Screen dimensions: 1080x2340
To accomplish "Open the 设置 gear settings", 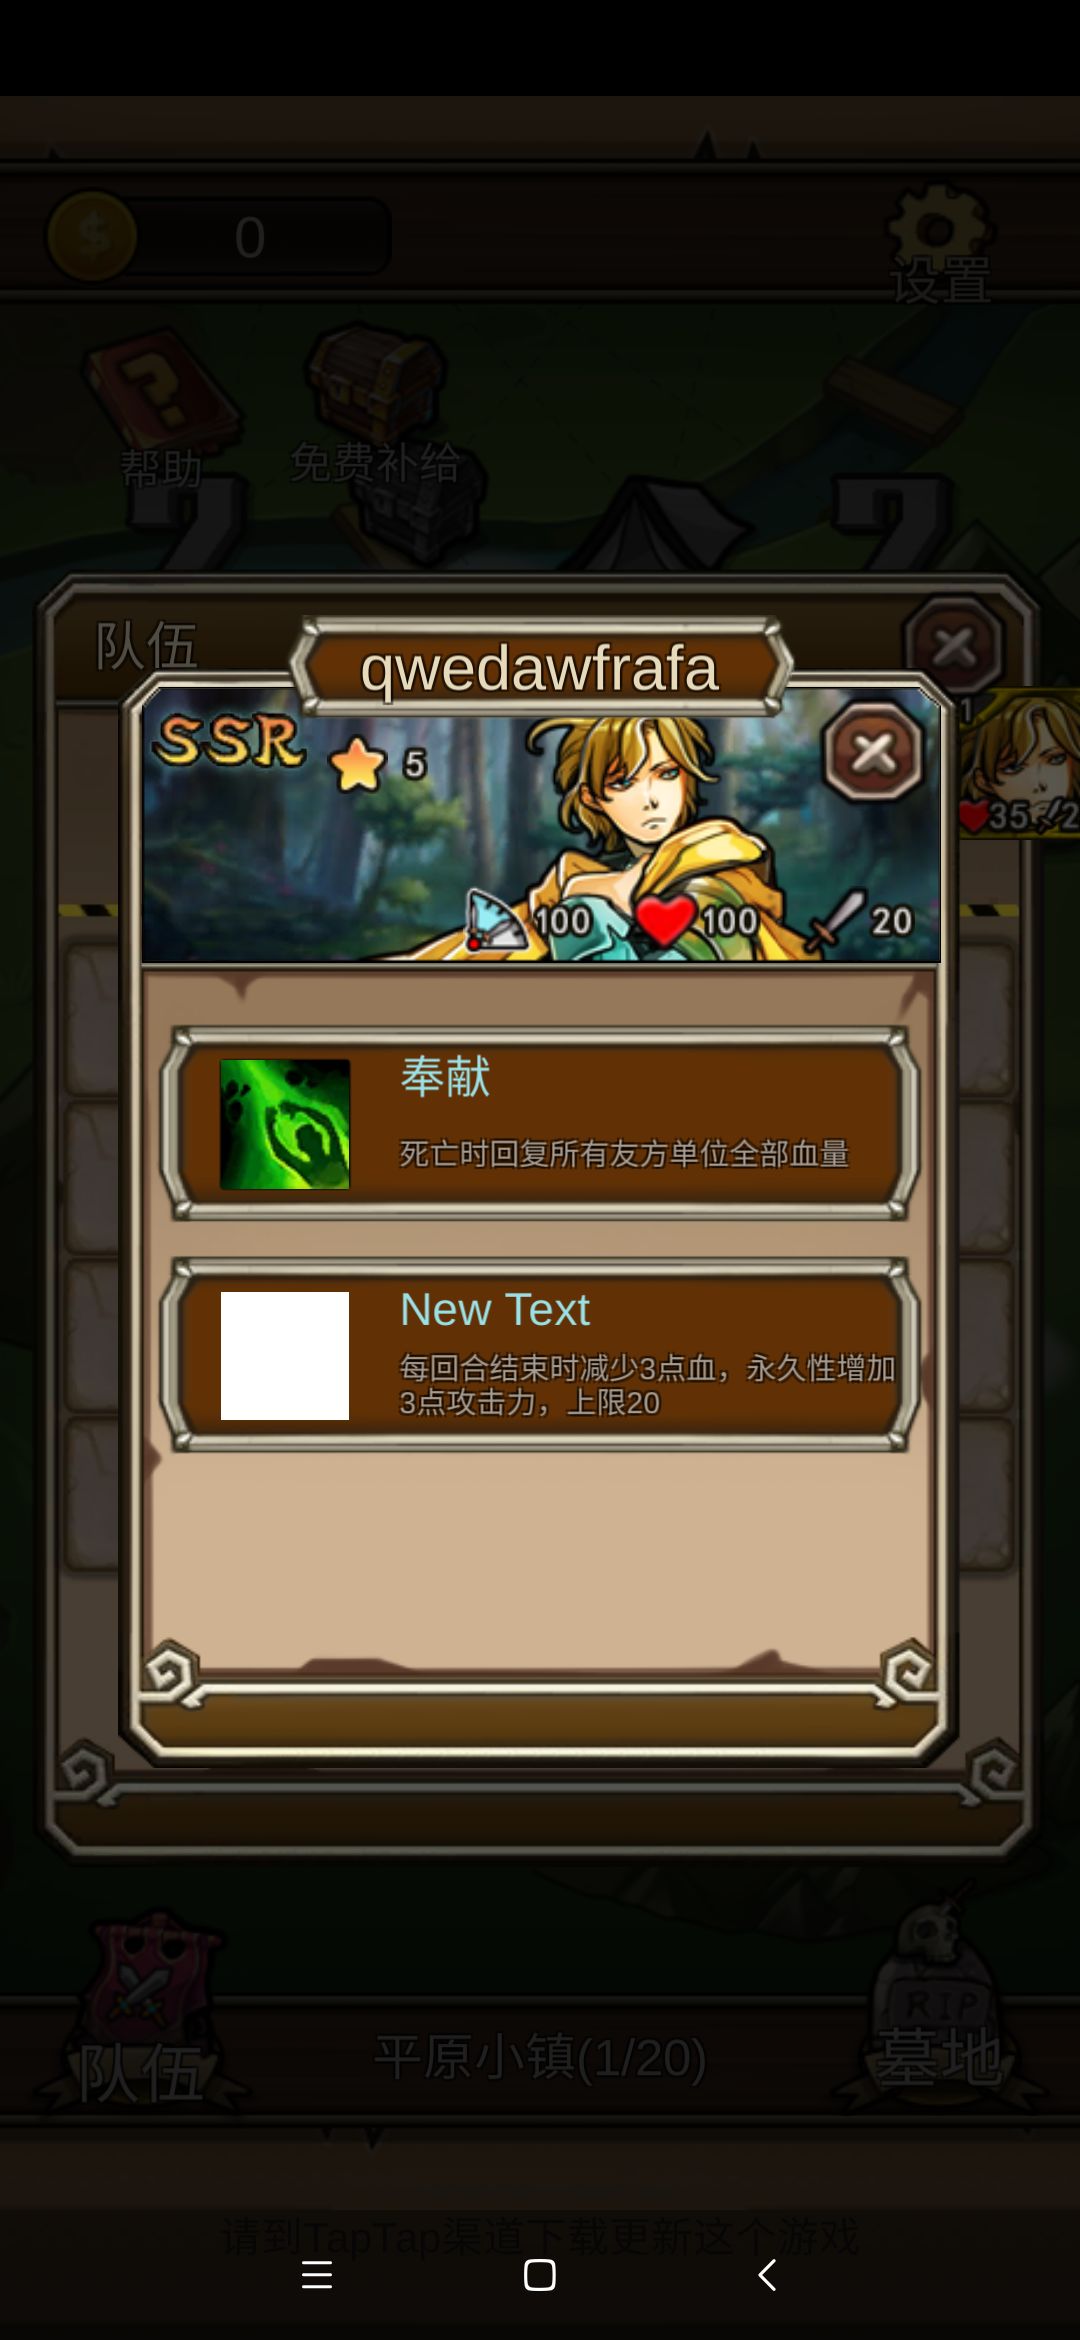I will (x=940, y=243).
